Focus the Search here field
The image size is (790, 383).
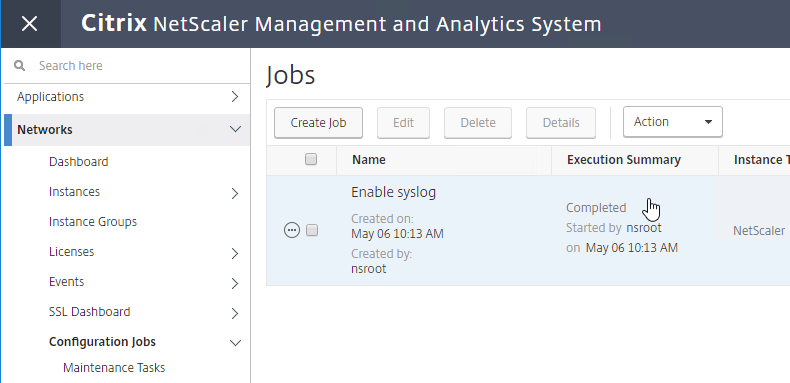126,66
